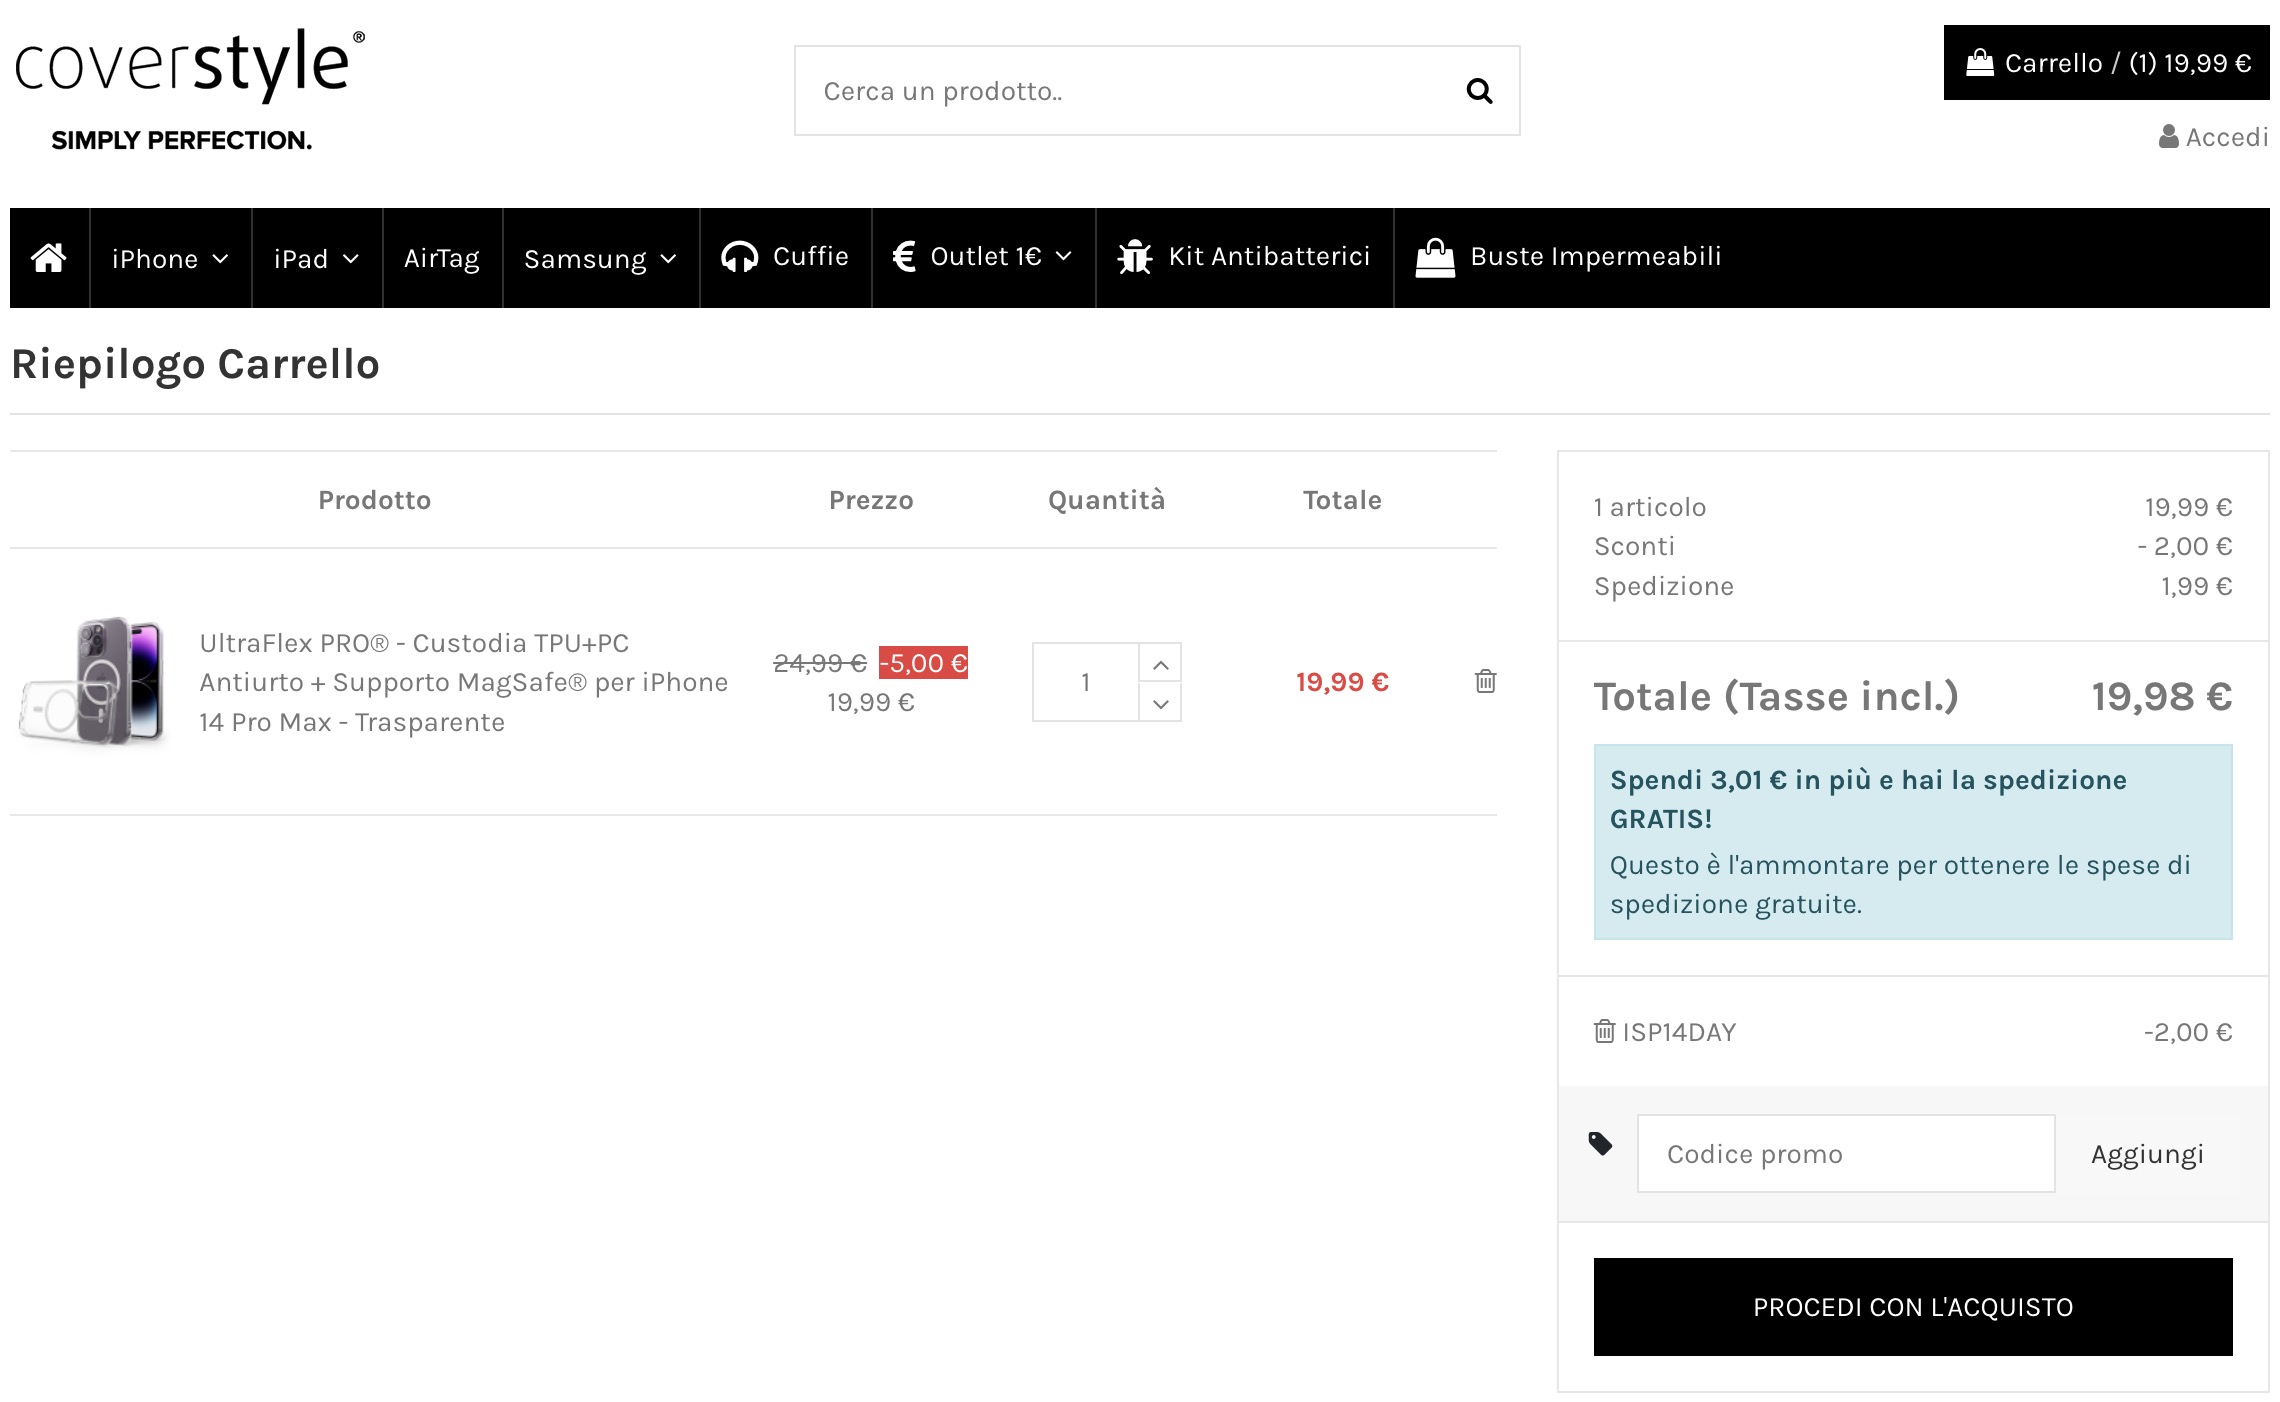Screen dimensions: 2280x1402
Task: Expand the iPad menu chevron
Action: pos(351,259)
